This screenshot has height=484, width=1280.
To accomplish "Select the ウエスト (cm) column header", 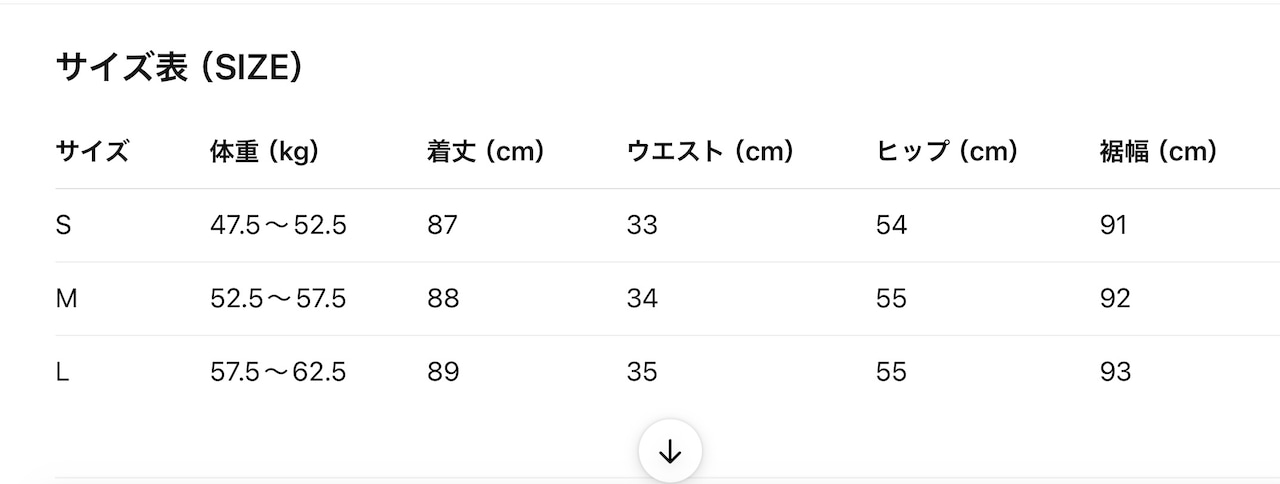I will click(710, 152).
